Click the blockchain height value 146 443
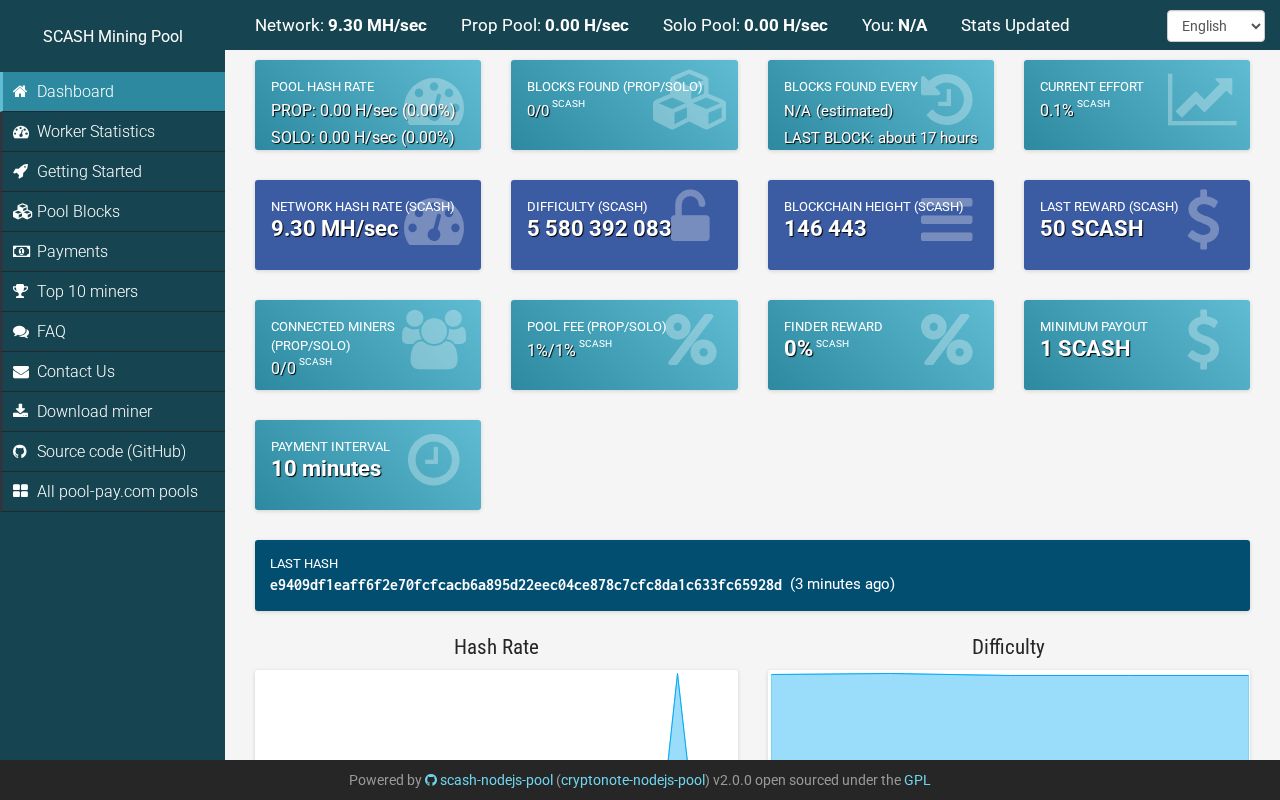Image resolution: width=1280 pixels, height=800 pixels. tap(825, 229)
